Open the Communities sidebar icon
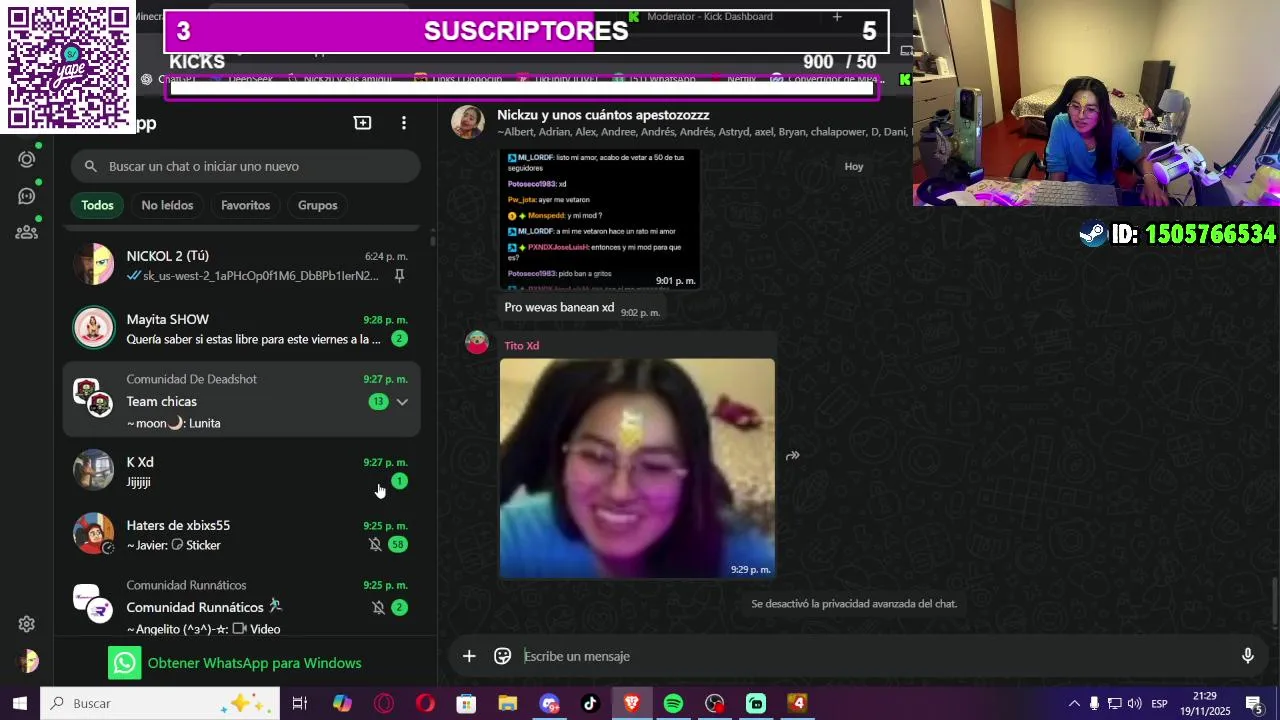Screen dimensions: 1280x720 (x=27, y=232)
